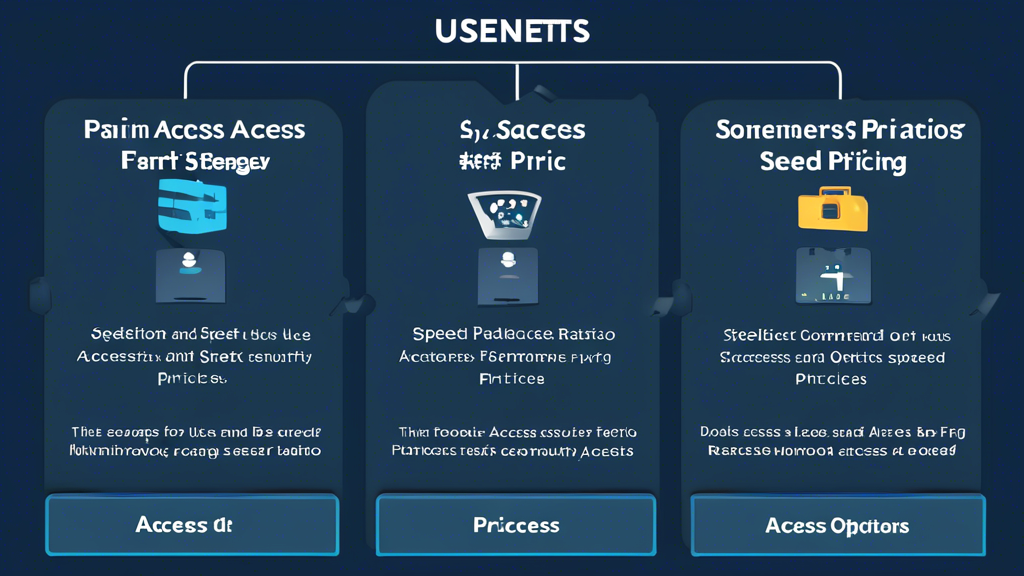Select the "Sedeltion and Sreet" description text
The height and width of the screenshot is (576, 1024).
tap(200, 335)
